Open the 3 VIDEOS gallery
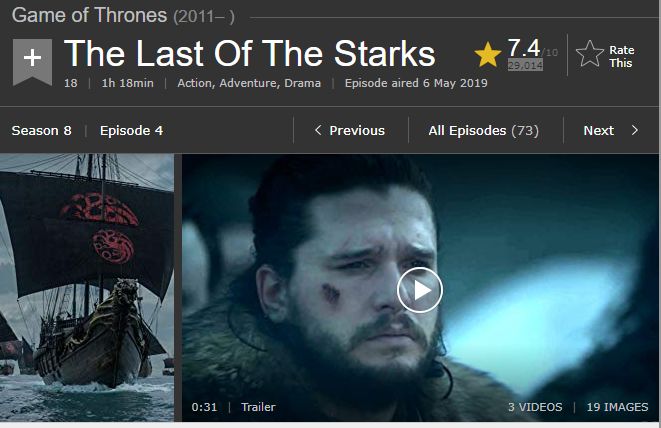 (x=535, y=407)
